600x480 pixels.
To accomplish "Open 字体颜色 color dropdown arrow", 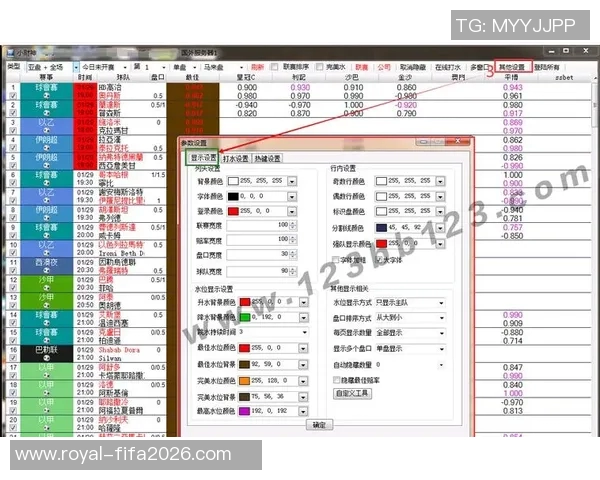I will (x=292, y=196).
